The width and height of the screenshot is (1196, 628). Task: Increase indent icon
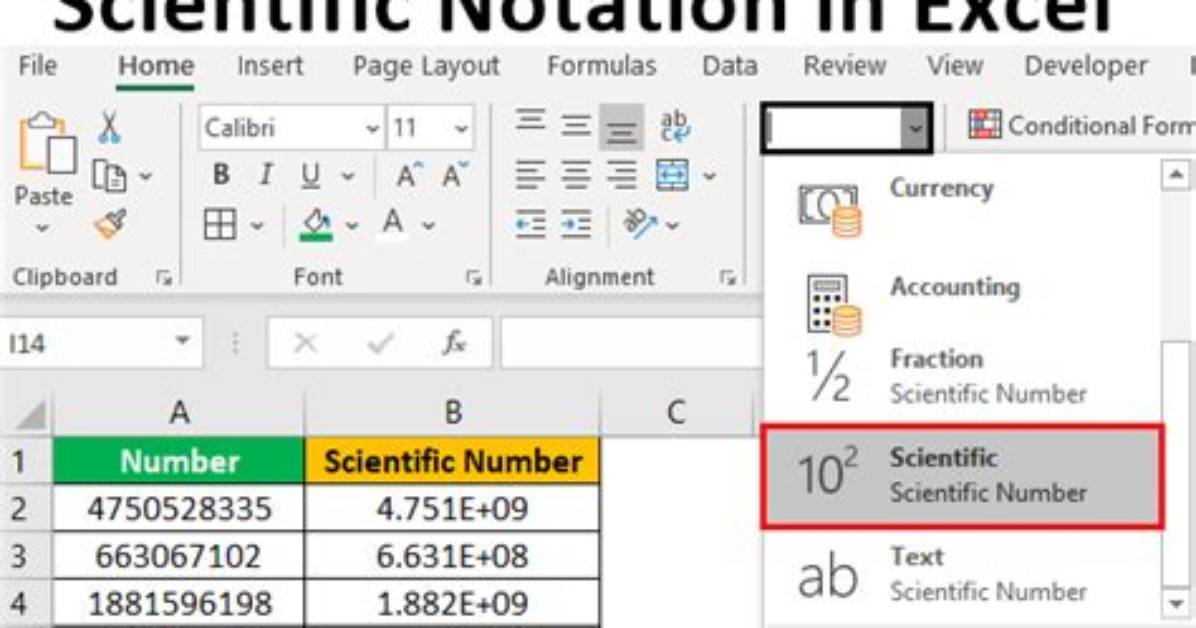576,224
